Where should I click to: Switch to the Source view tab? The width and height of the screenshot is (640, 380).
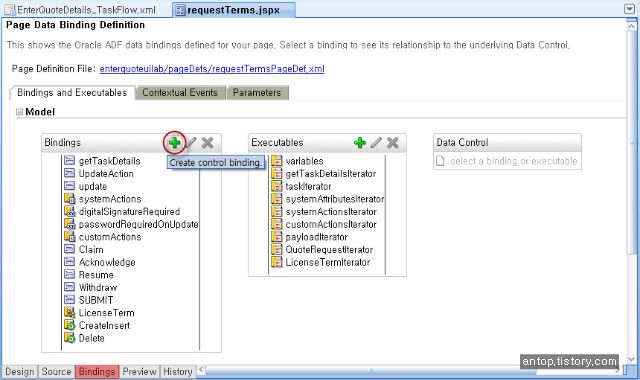click(x=56, y=371)
